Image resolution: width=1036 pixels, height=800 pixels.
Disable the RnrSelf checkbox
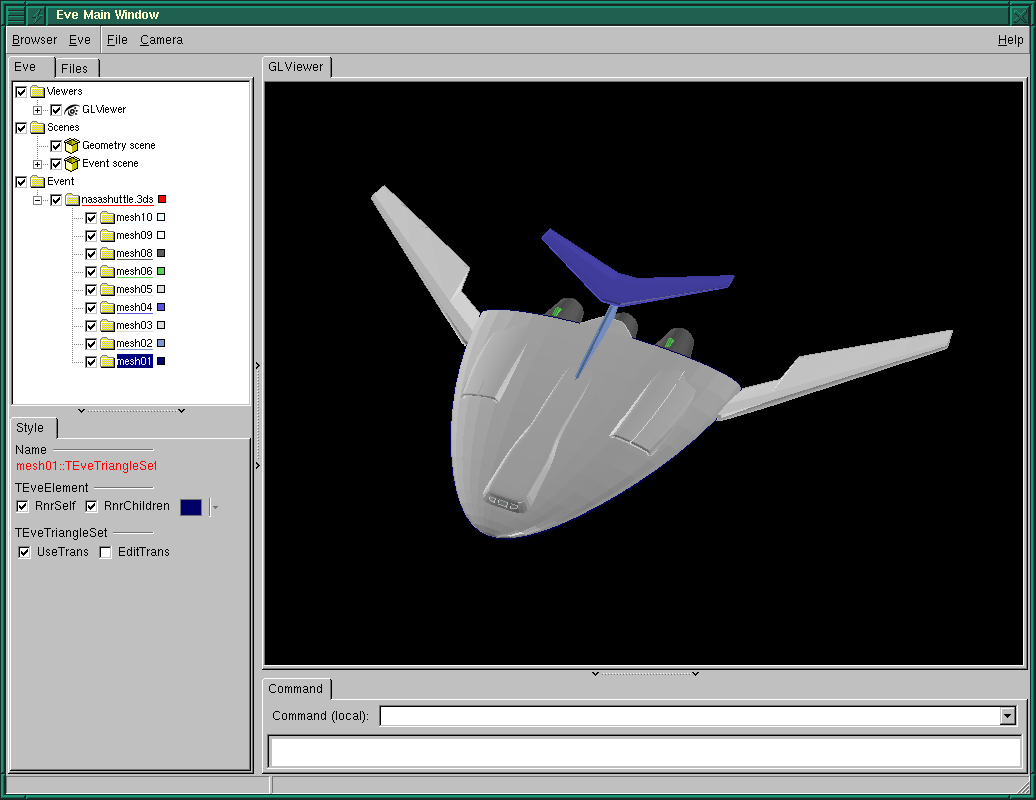22,506
